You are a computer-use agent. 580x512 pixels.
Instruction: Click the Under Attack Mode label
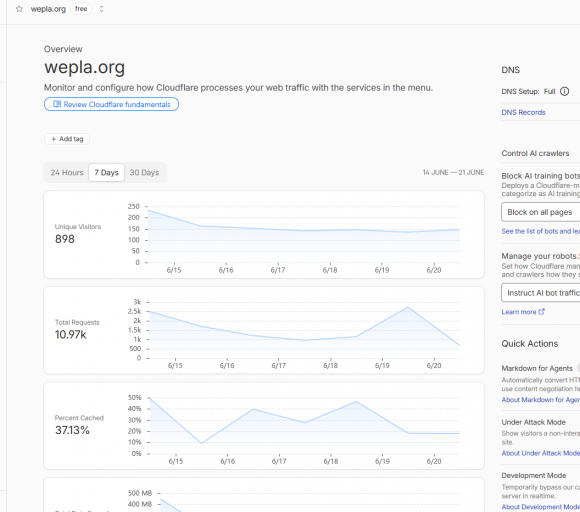pyautogui.click(x=533, y=422)
